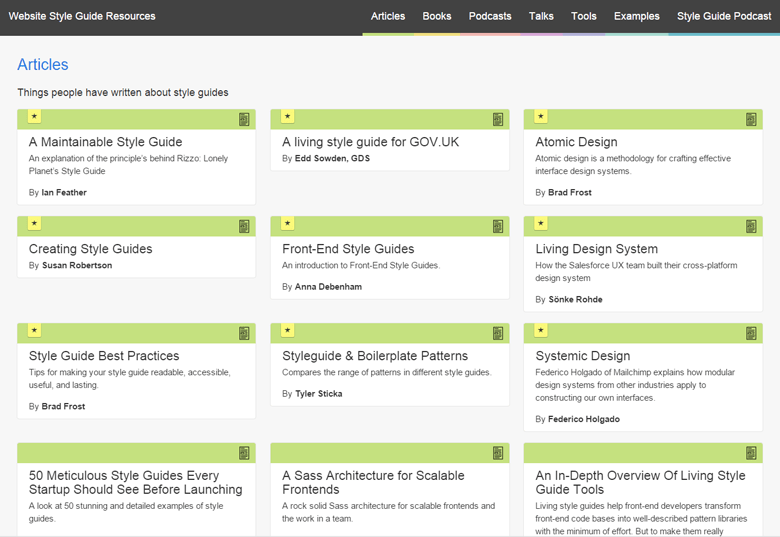Open the Creating Style Guides article
Viewport: 780px width, 537px height.
(x=91, y=249)
